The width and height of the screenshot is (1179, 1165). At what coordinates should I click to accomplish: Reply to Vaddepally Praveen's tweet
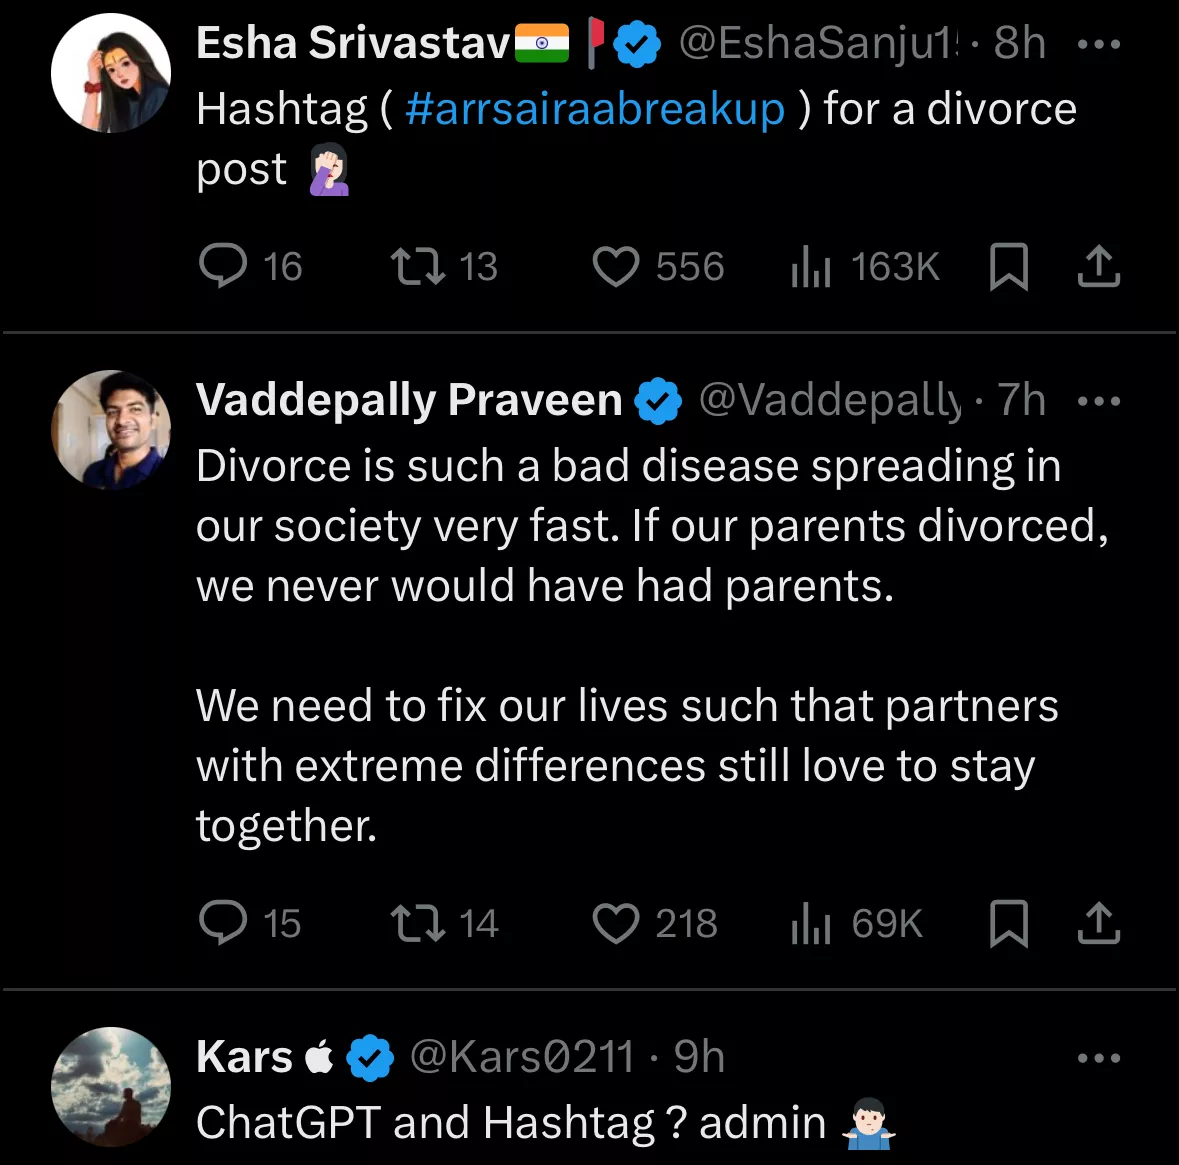click(x=223, y=923)
